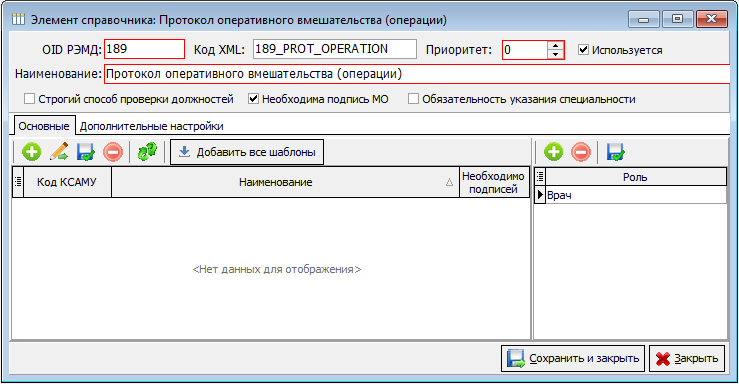Minimize the Элемент справочника window
The image size is (739, 384).
[643, 19]
